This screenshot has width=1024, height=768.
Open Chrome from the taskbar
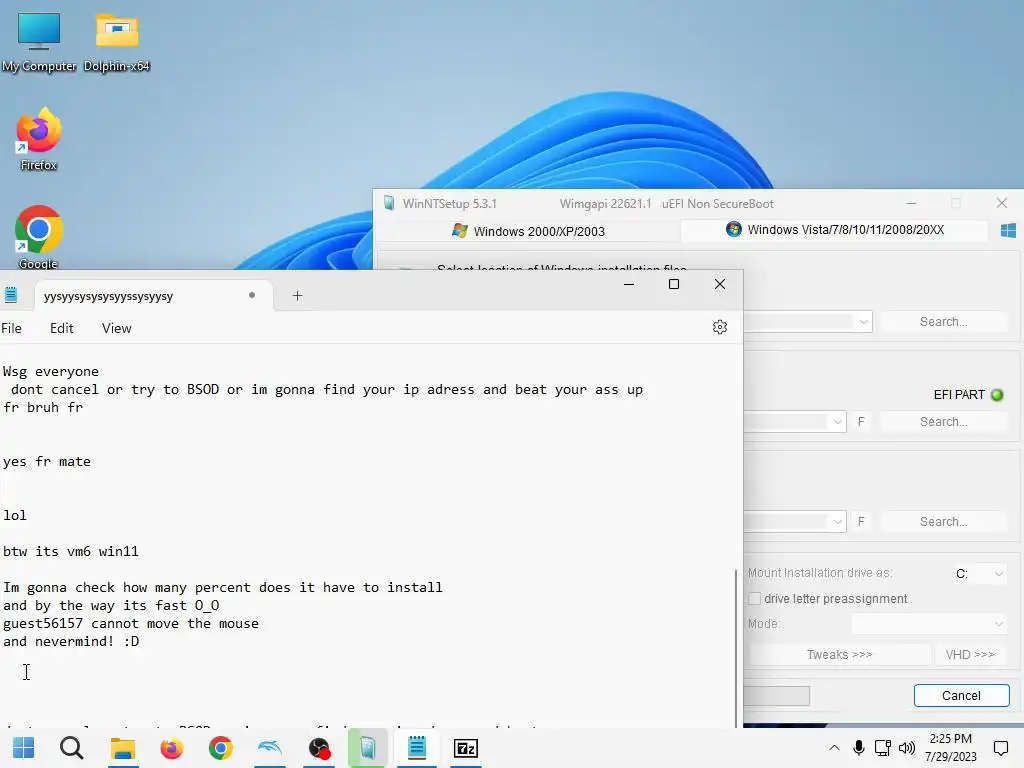[221, 748]
